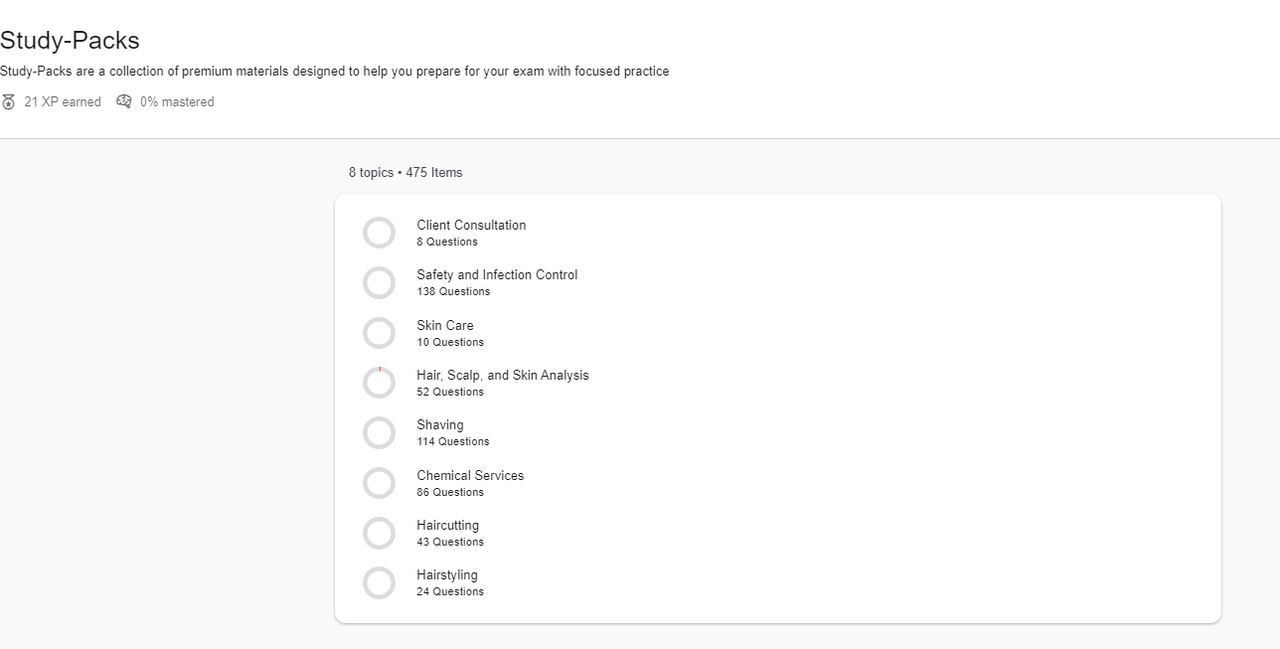1280x649 pixels.
Task: Select the Shaving topic
Action: click(440, 425)
